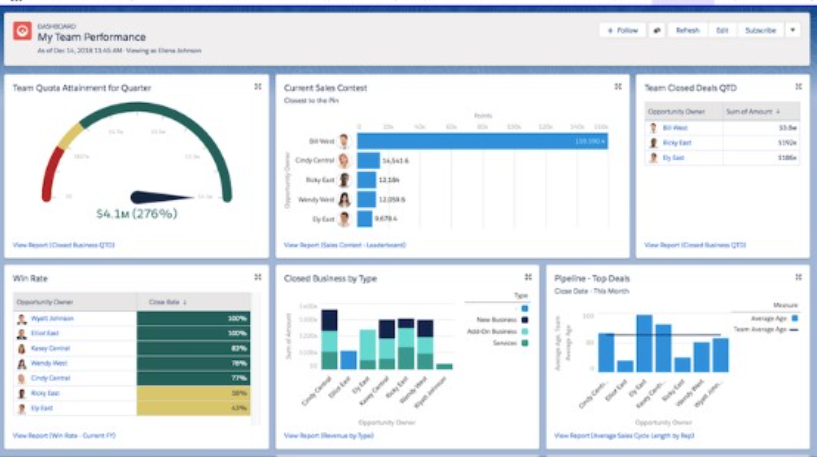
Task: Expand the Win Rate widget
Action: [x=257, y=277]
